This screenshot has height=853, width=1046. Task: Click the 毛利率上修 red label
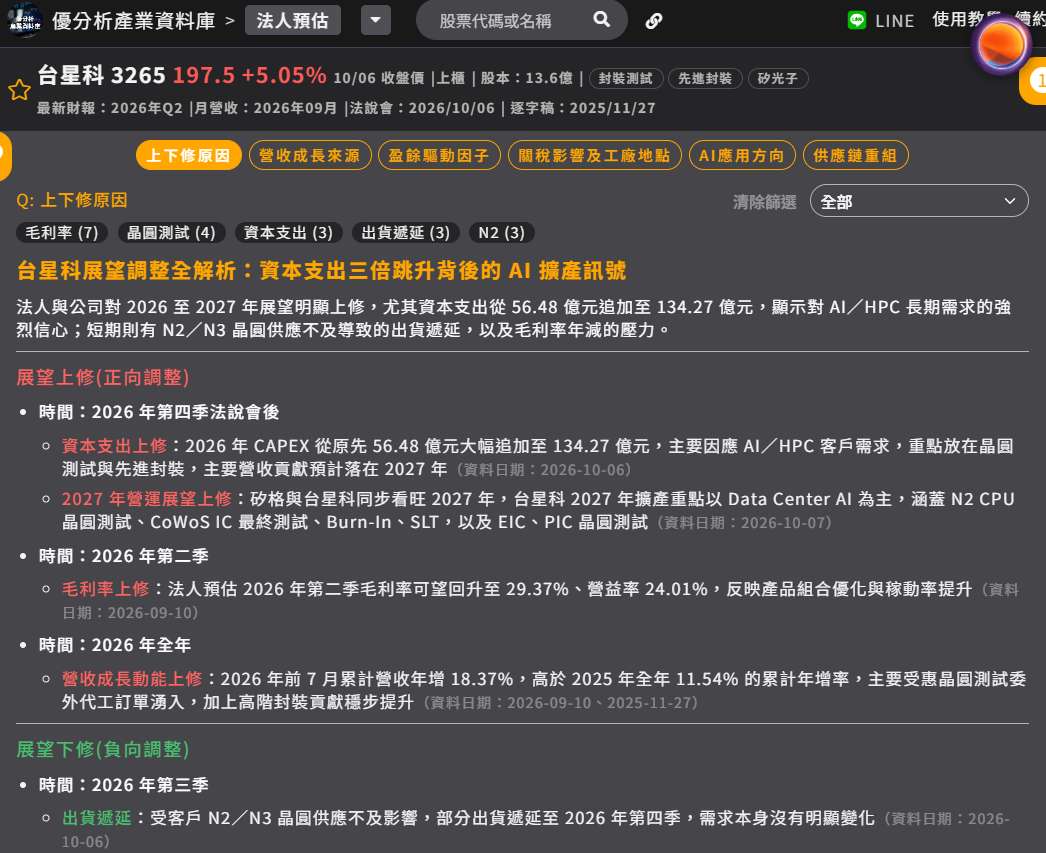[x=105, y=589]
